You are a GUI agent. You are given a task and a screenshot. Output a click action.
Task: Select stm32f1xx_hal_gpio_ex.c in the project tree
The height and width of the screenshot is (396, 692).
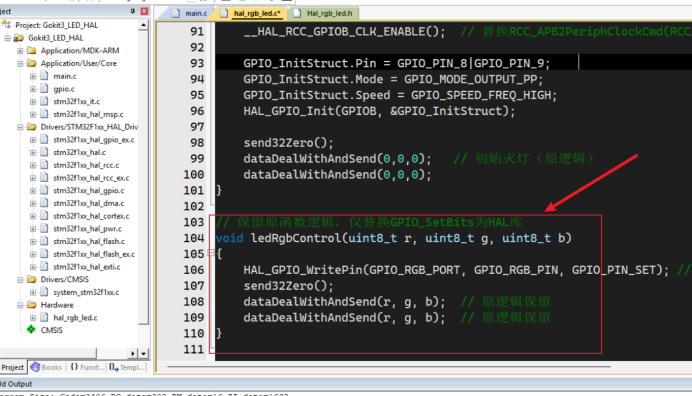(94, 140)
